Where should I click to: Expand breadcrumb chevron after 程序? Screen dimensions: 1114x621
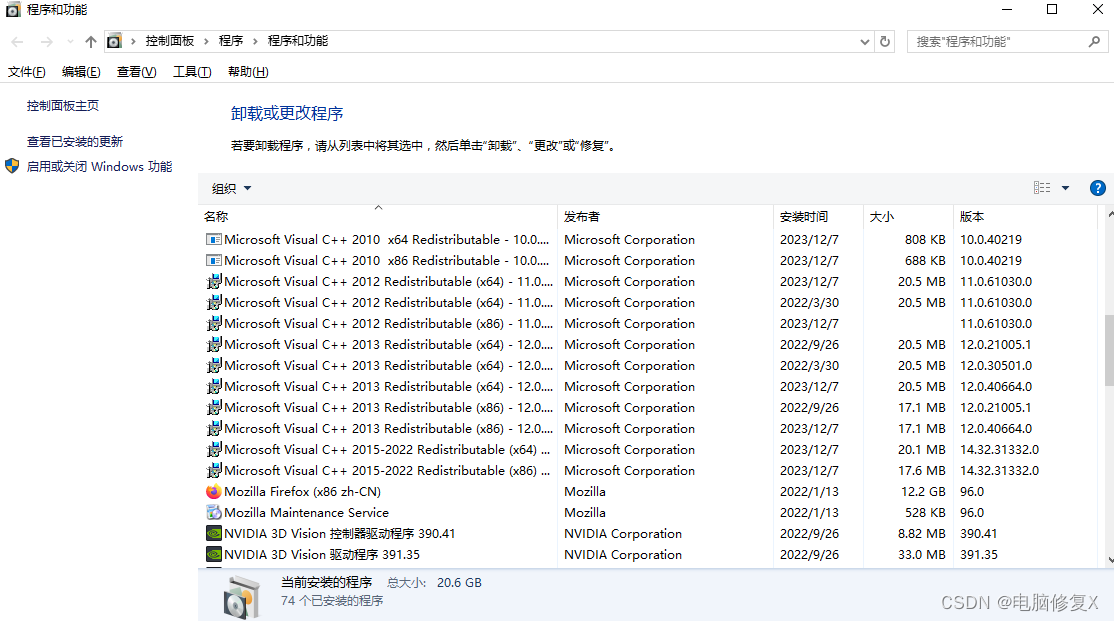click(x=255, y=41)
